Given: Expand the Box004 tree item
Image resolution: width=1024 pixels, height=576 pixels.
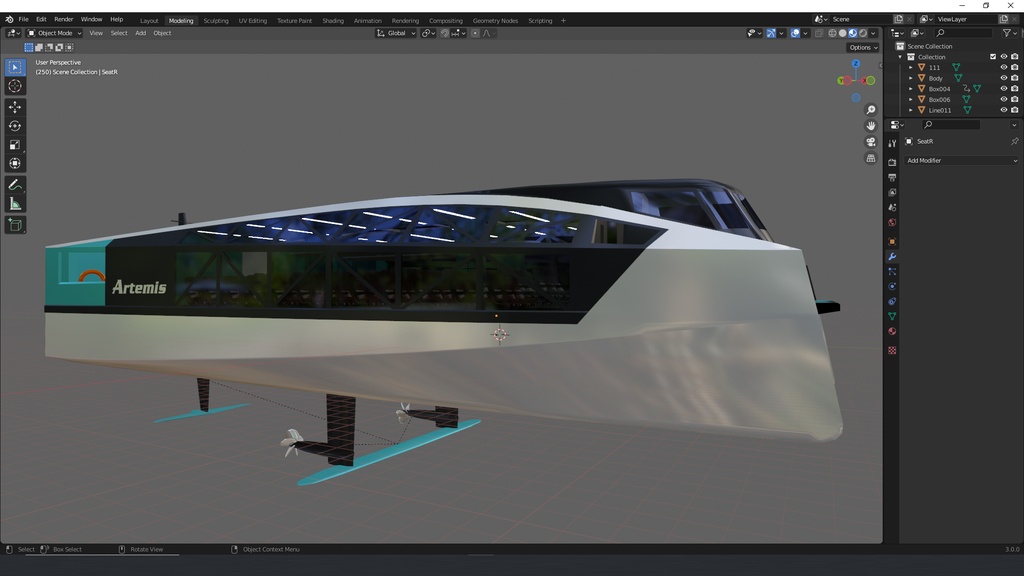Looking at the screenshot, I should [x=911, y=89].
